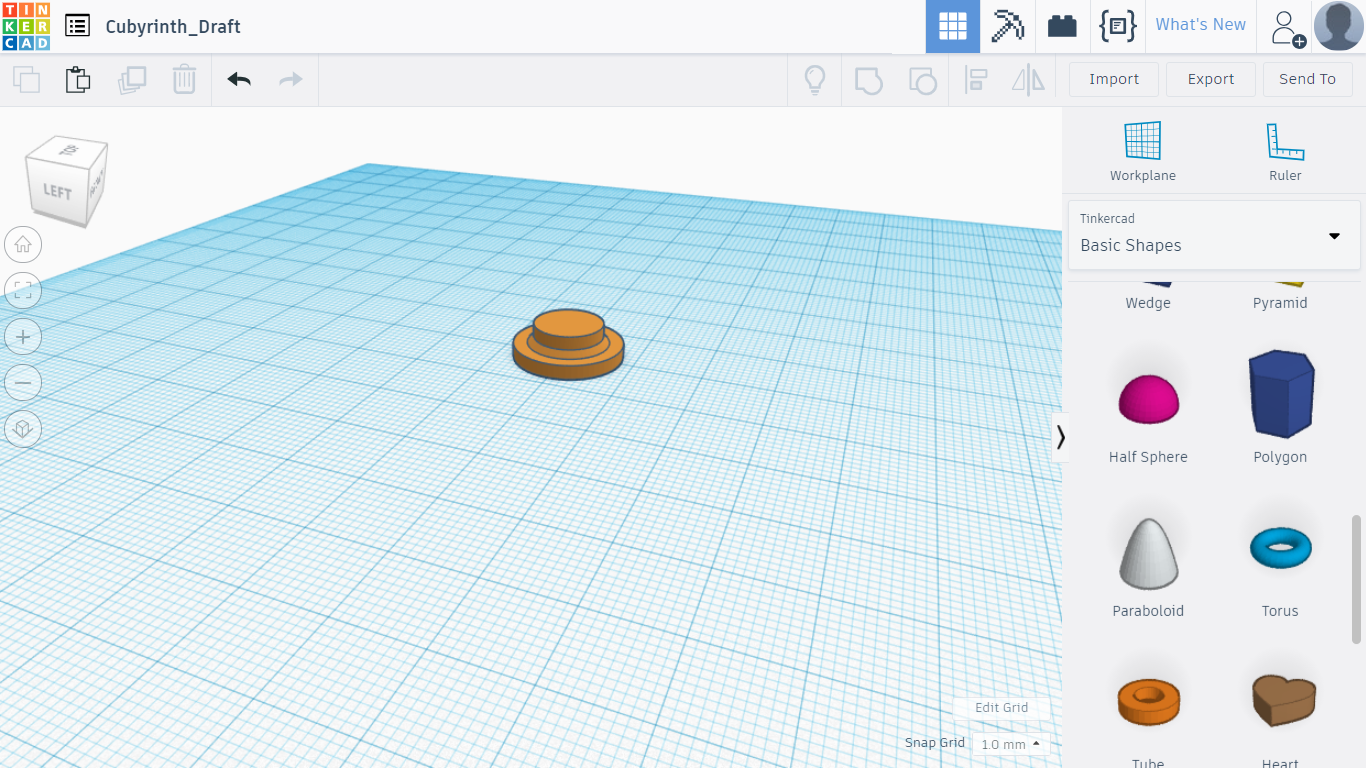This screenshot has height=768, width=1366.
Task: Click the Show all lightbulb icon
Action: click(x=815, y=79)
